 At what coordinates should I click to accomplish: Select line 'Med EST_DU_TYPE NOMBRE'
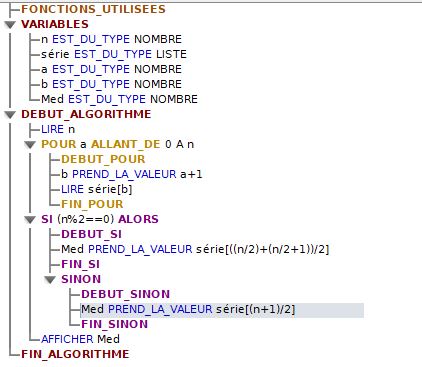tap(119, 99)
